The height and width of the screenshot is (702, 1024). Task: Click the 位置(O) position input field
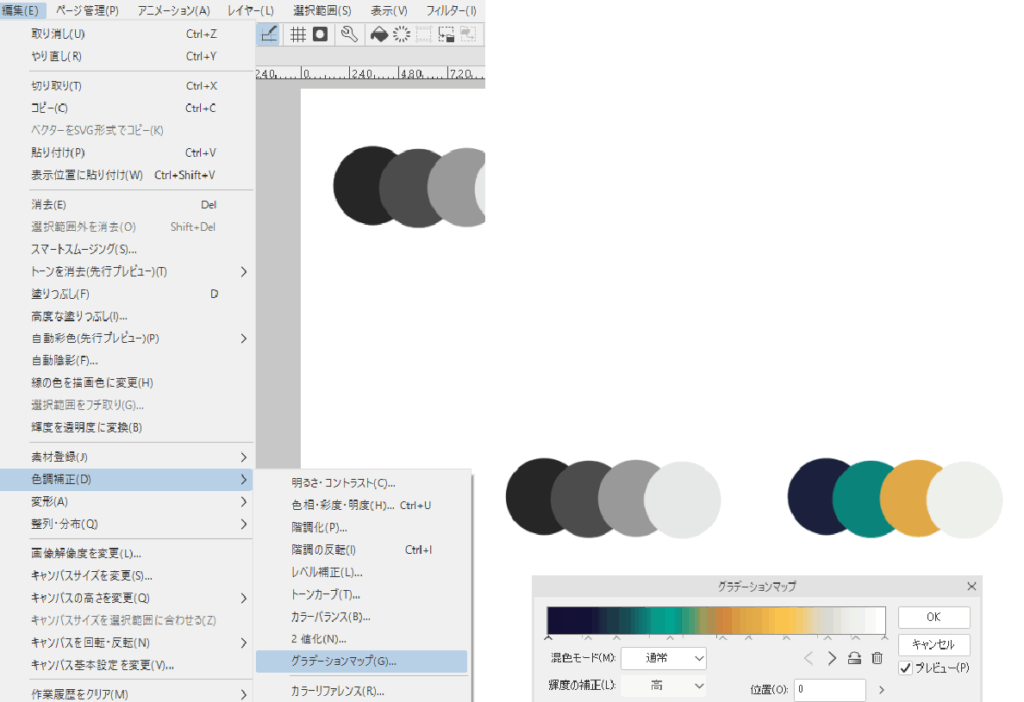(x=829, y=690)
